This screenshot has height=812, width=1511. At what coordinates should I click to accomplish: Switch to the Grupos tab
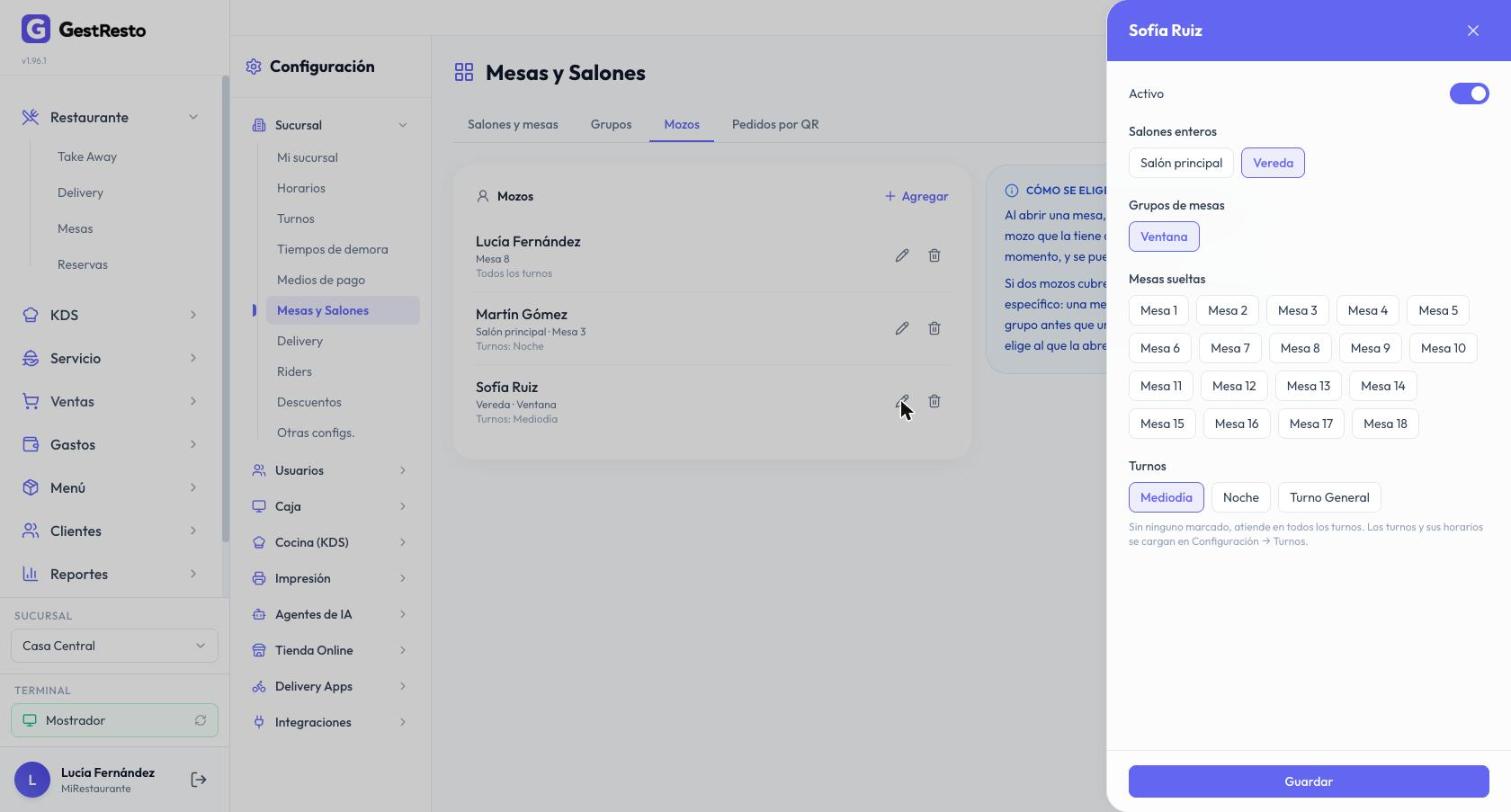(611, 125)
